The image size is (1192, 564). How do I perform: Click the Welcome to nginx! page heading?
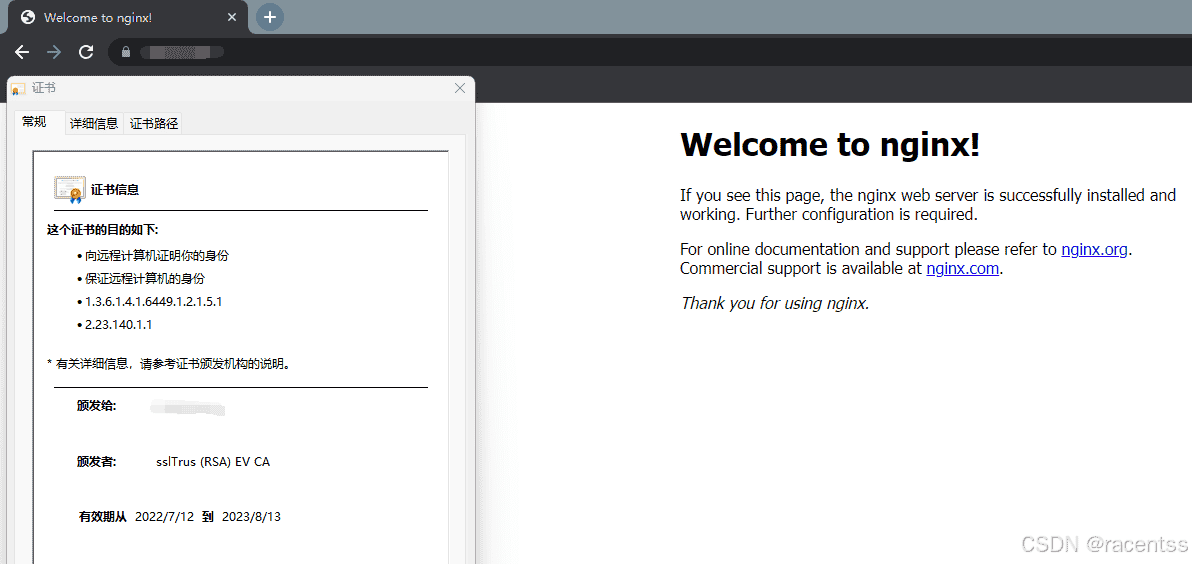coord(830,145)
